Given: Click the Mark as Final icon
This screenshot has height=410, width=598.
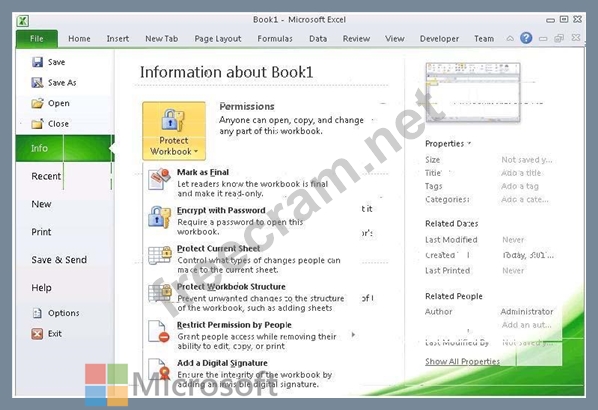Looking at the screenshot, I should 159,178.
